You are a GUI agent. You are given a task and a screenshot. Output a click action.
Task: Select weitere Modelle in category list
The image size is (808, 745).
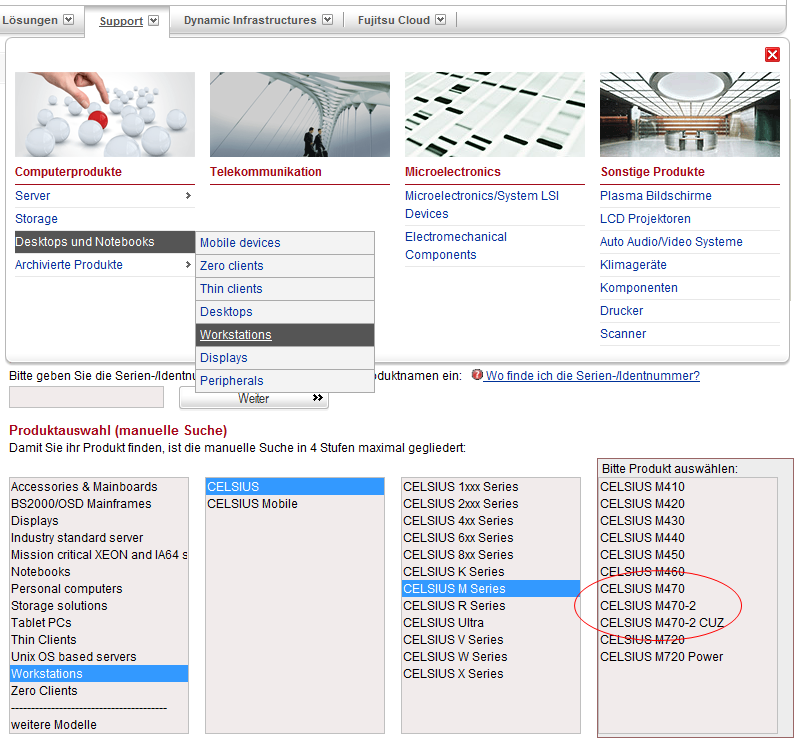point(99,724)
